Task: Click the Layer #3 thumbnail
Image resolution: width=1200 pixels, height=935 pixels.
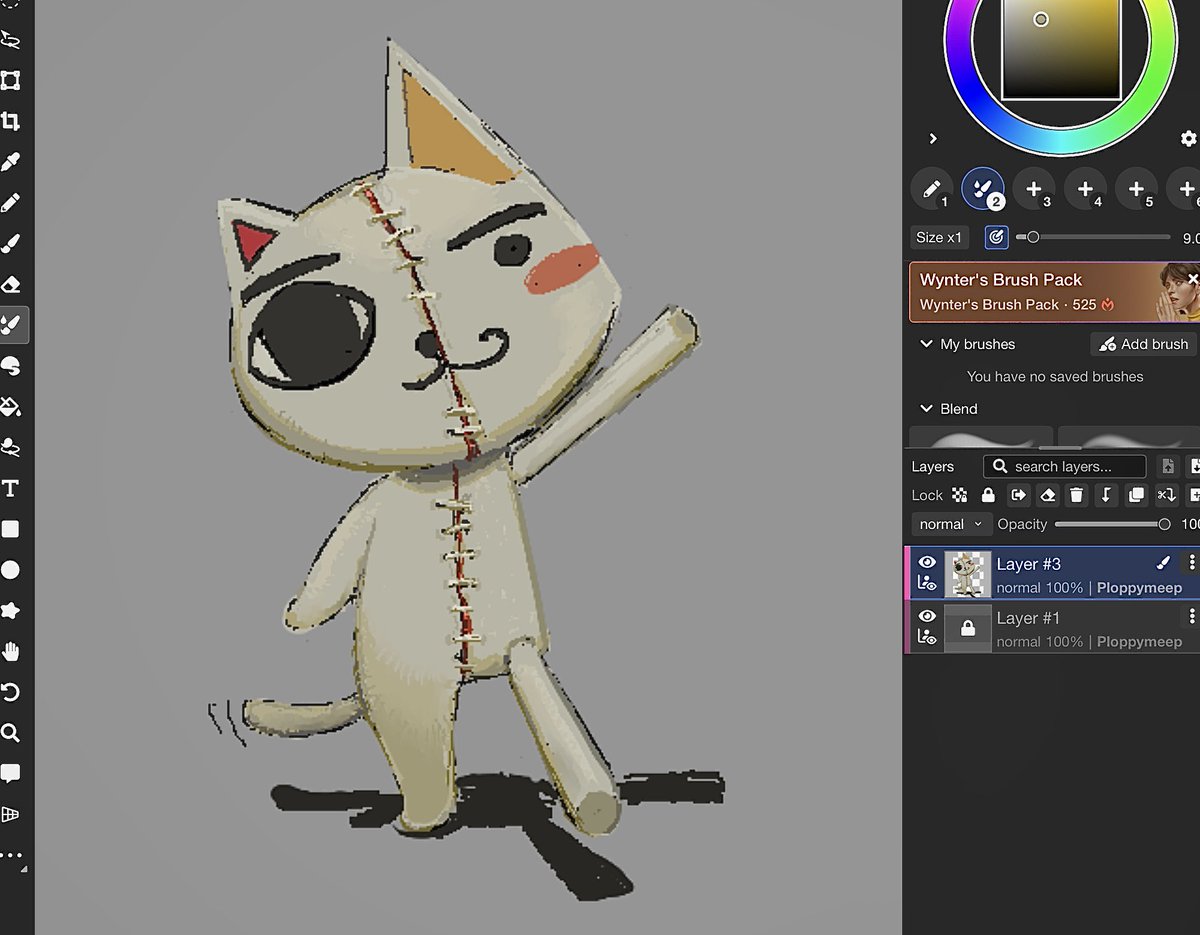Action: click(x=968, y=574)
